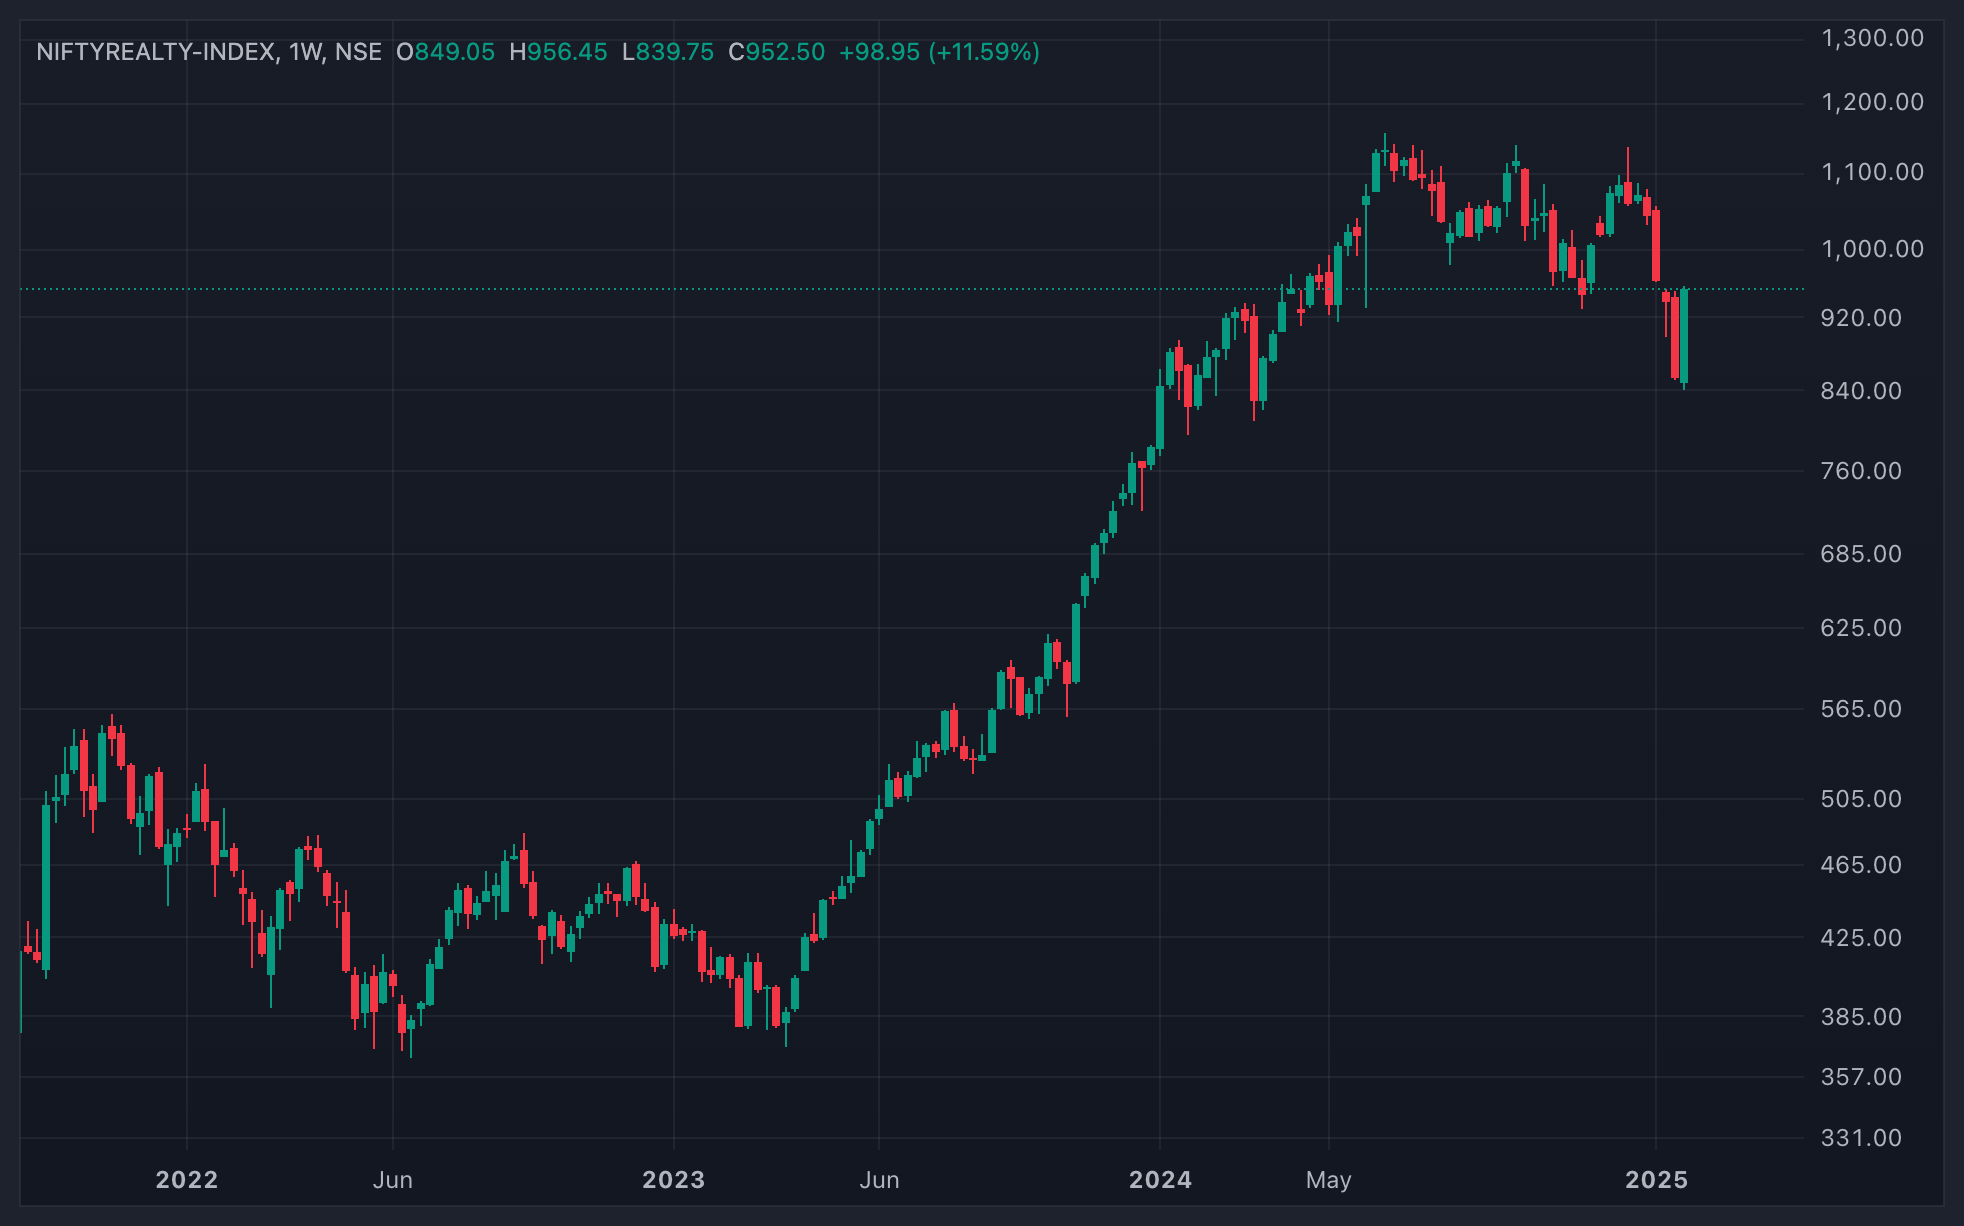Click the 331.00 price scale label
This screenshot has height=1226, width=1964.
tap(1861, 1138)
